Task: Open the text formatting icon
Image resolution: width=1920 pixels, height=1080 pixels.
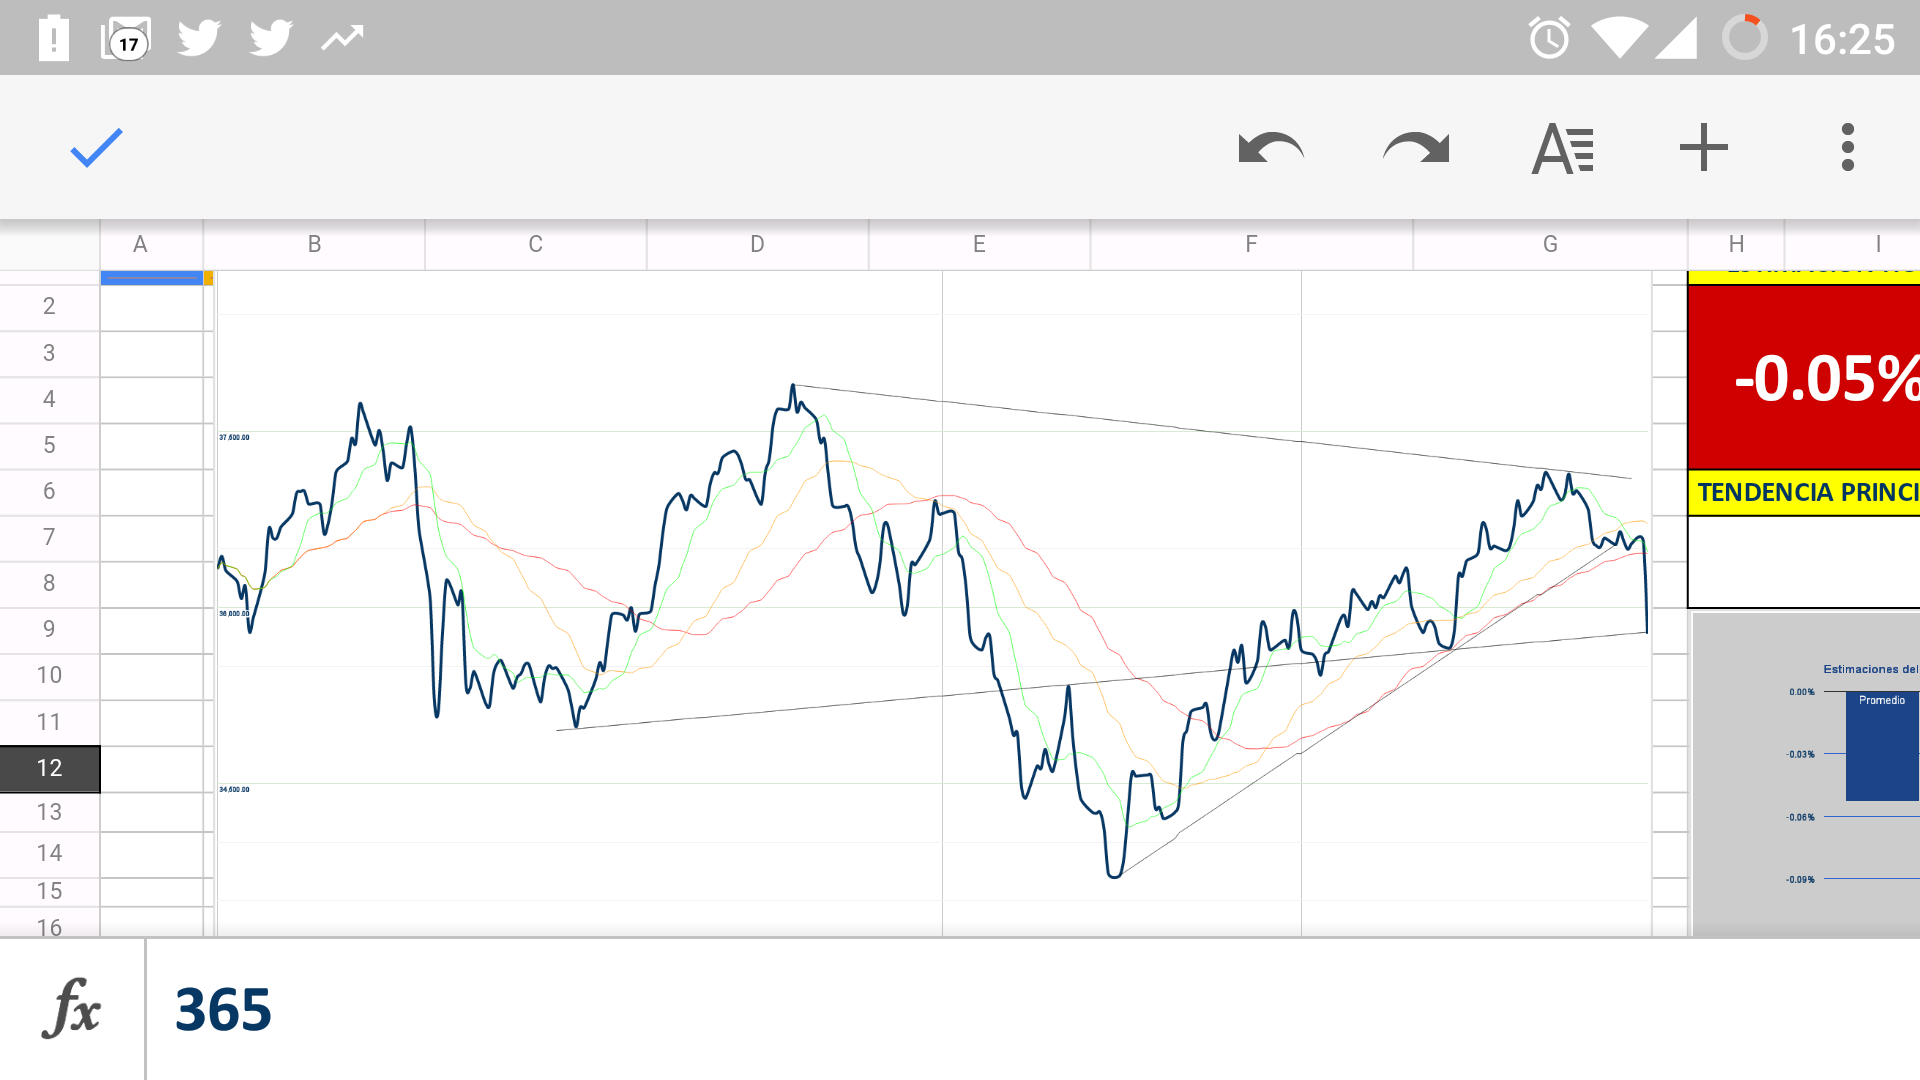Action: pyautogui.click(x=1562, y=148)
